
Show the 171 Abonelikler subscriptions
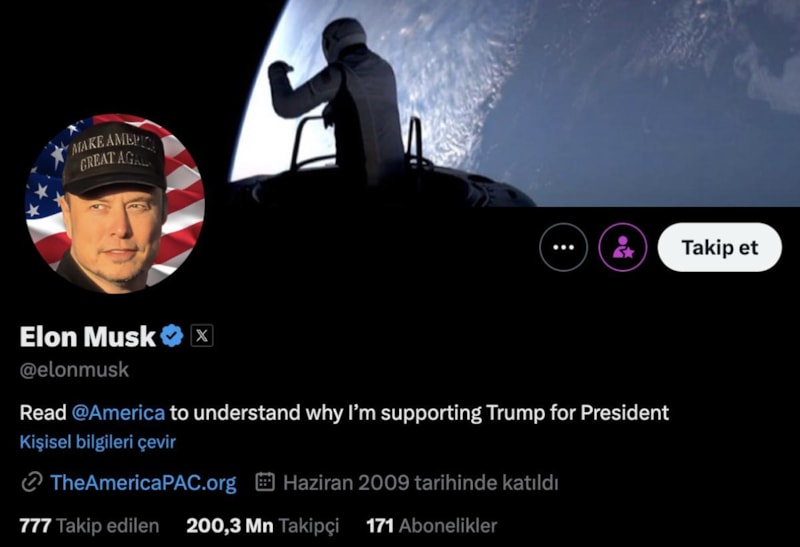coord(432,526)
